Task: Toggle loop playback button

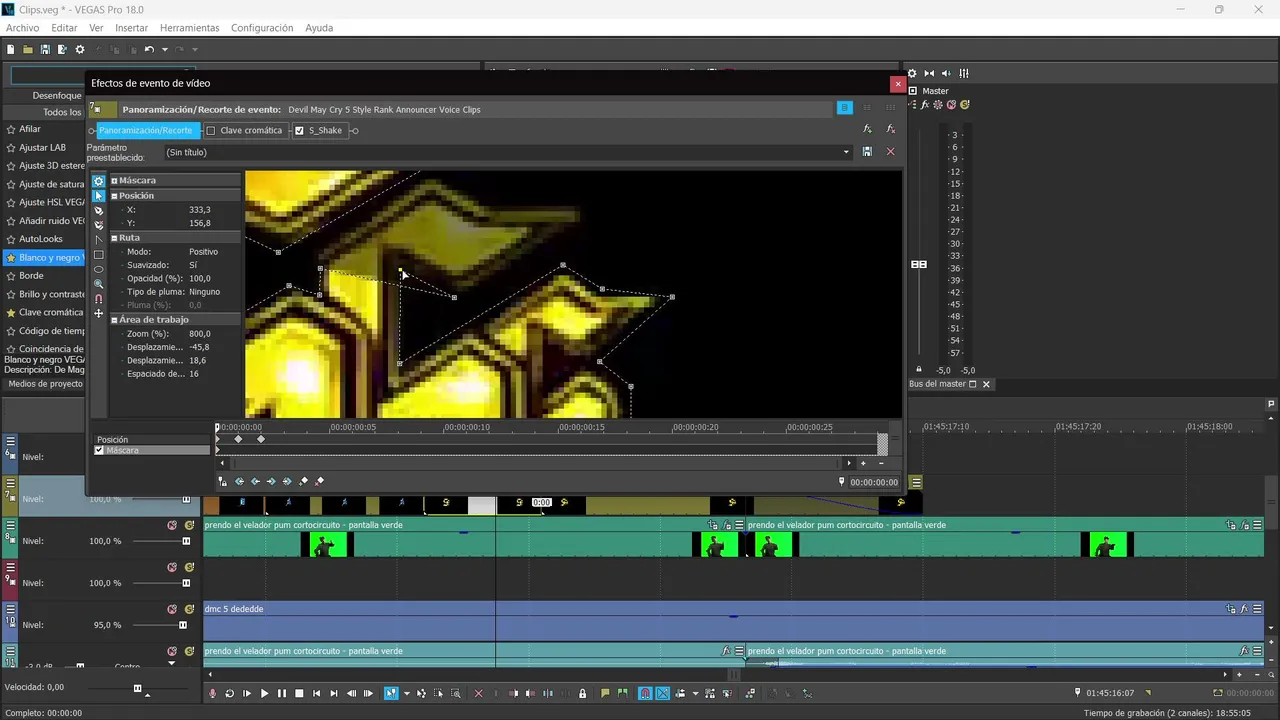Action: [229, 693]
